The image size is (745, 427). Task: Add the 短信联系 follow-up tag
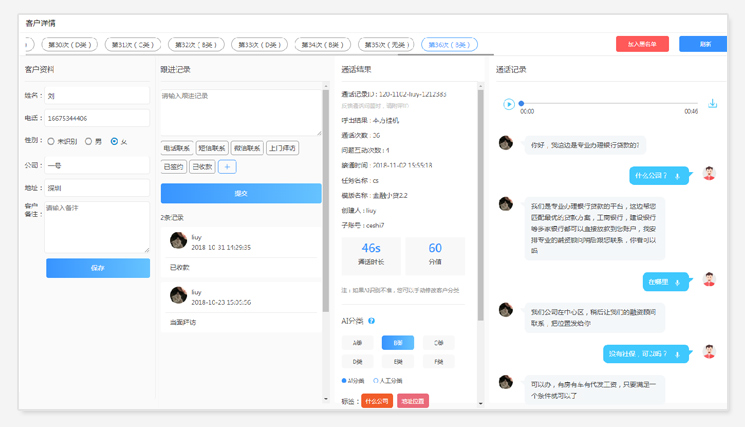pyautogui.click(x=212, y=148)
